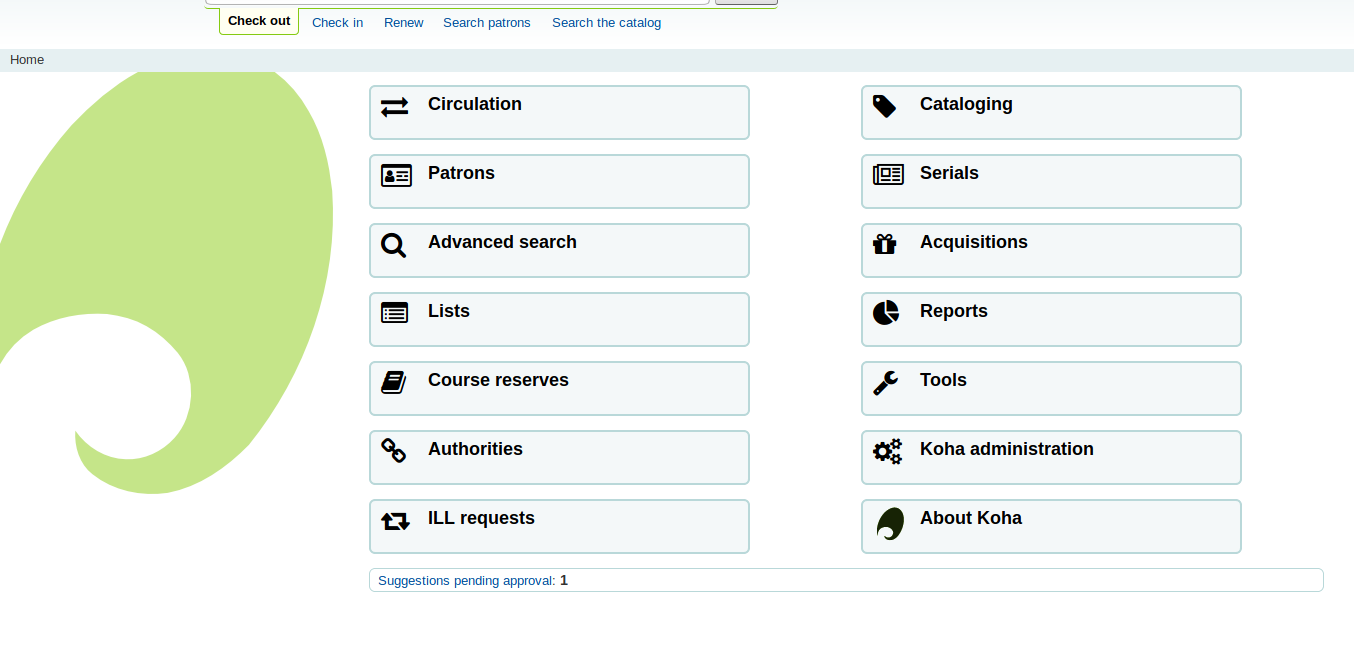The height and width of the screenshot is (657, 1354).
Task: Click the Tools wrench icon
Action: click(885, 382)
